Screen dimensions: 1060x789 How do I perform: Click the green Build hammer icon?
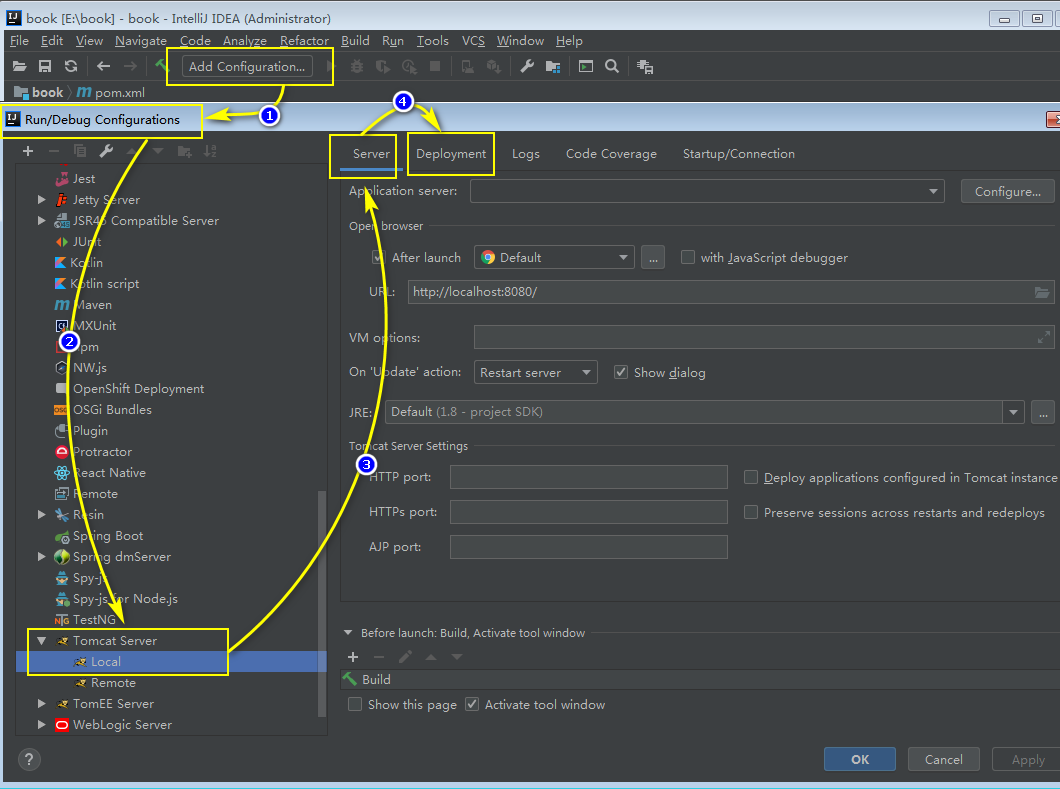(161, 66)
